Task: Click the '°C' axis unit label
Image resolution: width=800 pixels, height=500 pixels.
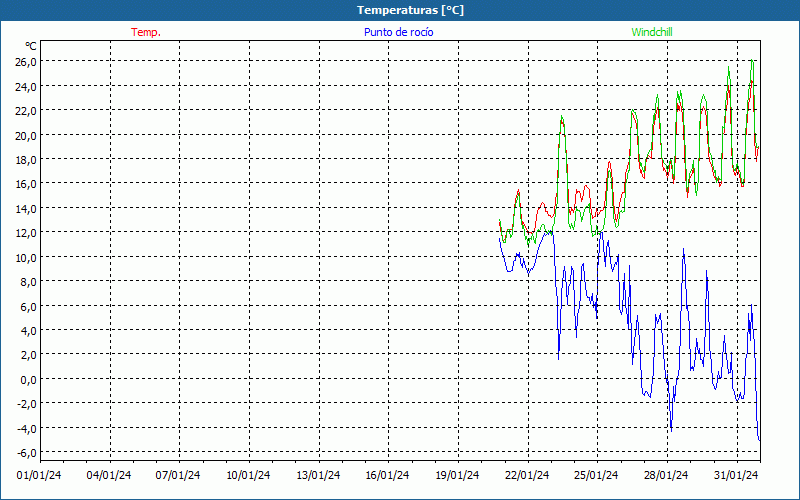Action: coord(31,46)
